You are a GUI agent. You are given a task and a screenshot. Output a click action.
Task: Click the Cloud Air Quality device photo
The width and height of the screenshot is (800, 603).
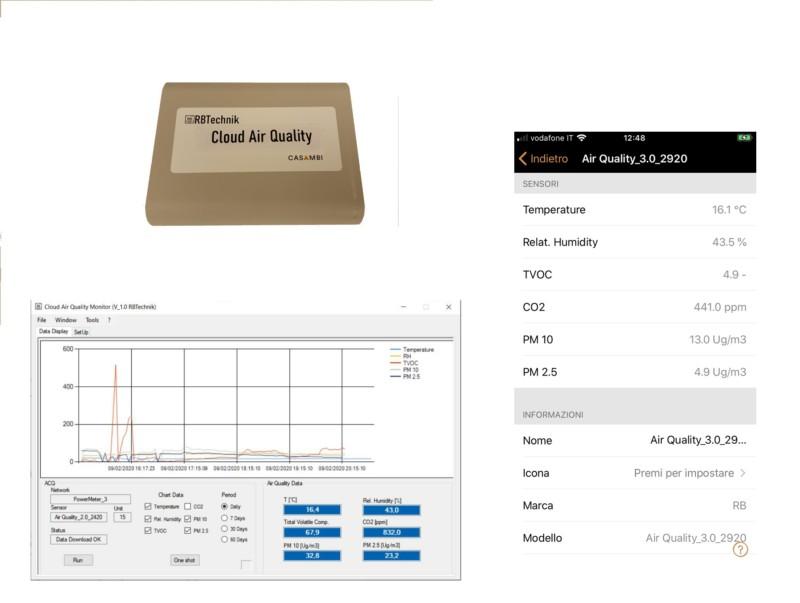click(255, 154)
